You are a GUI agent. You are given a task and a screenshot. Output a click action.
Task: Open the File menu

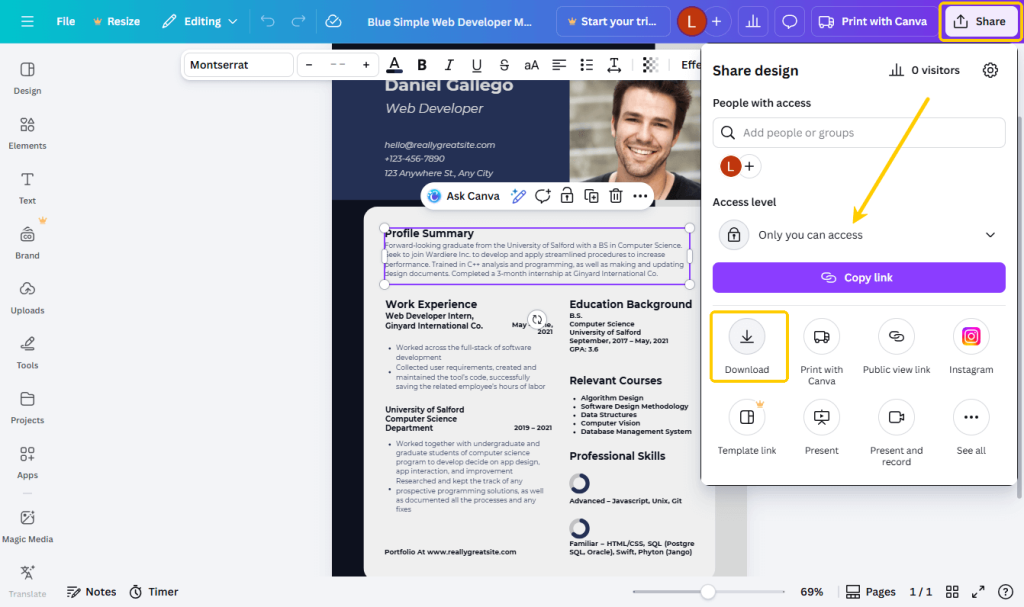pyautogui.click(x=65, y=20)
